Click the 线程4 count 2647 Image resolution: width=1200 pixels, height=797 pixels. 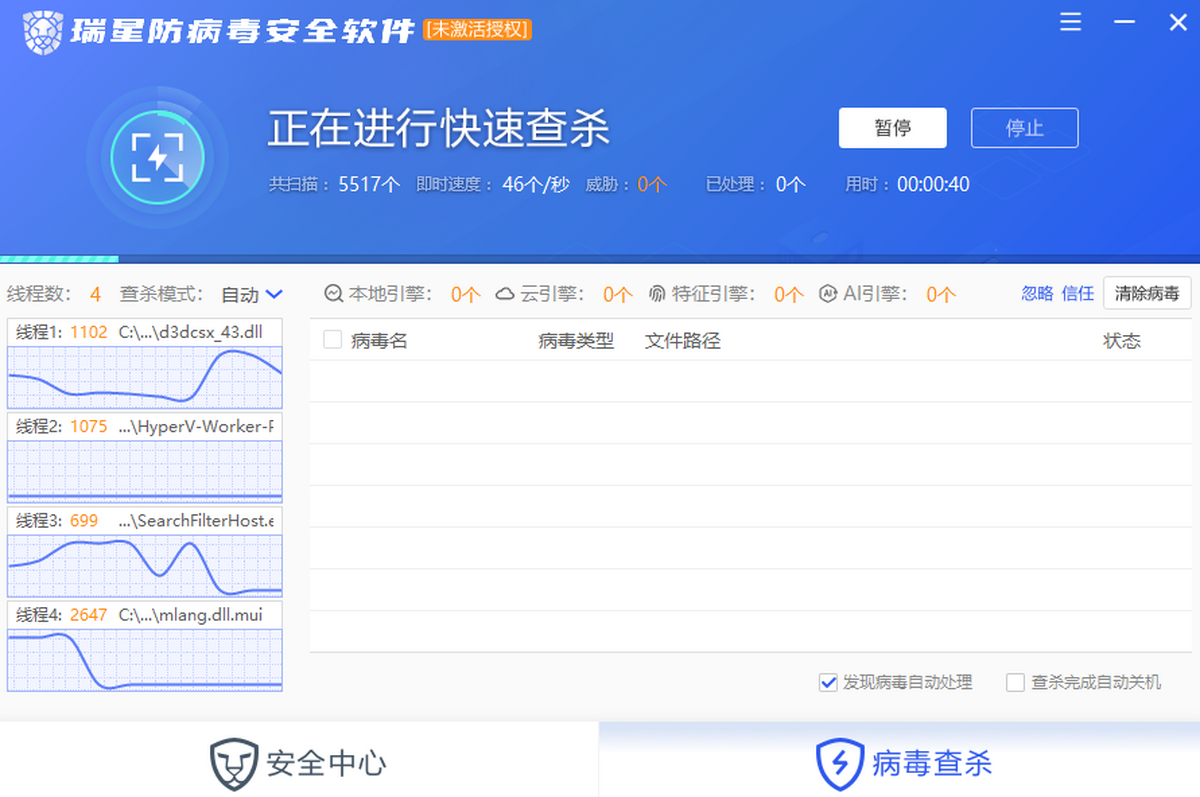click(x=89, y=614)
